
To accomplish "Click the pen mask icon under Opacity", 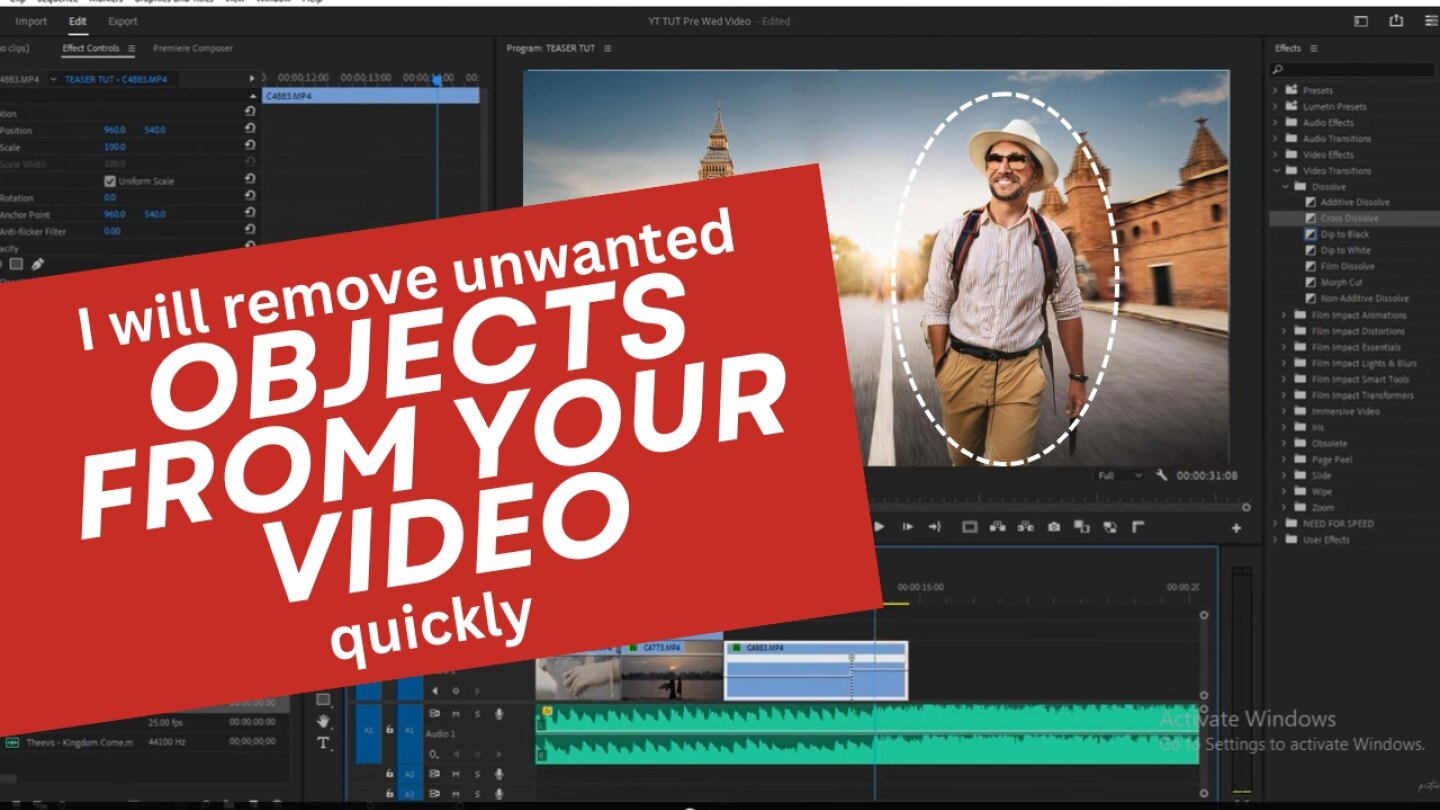I will [x=37, y=264].
